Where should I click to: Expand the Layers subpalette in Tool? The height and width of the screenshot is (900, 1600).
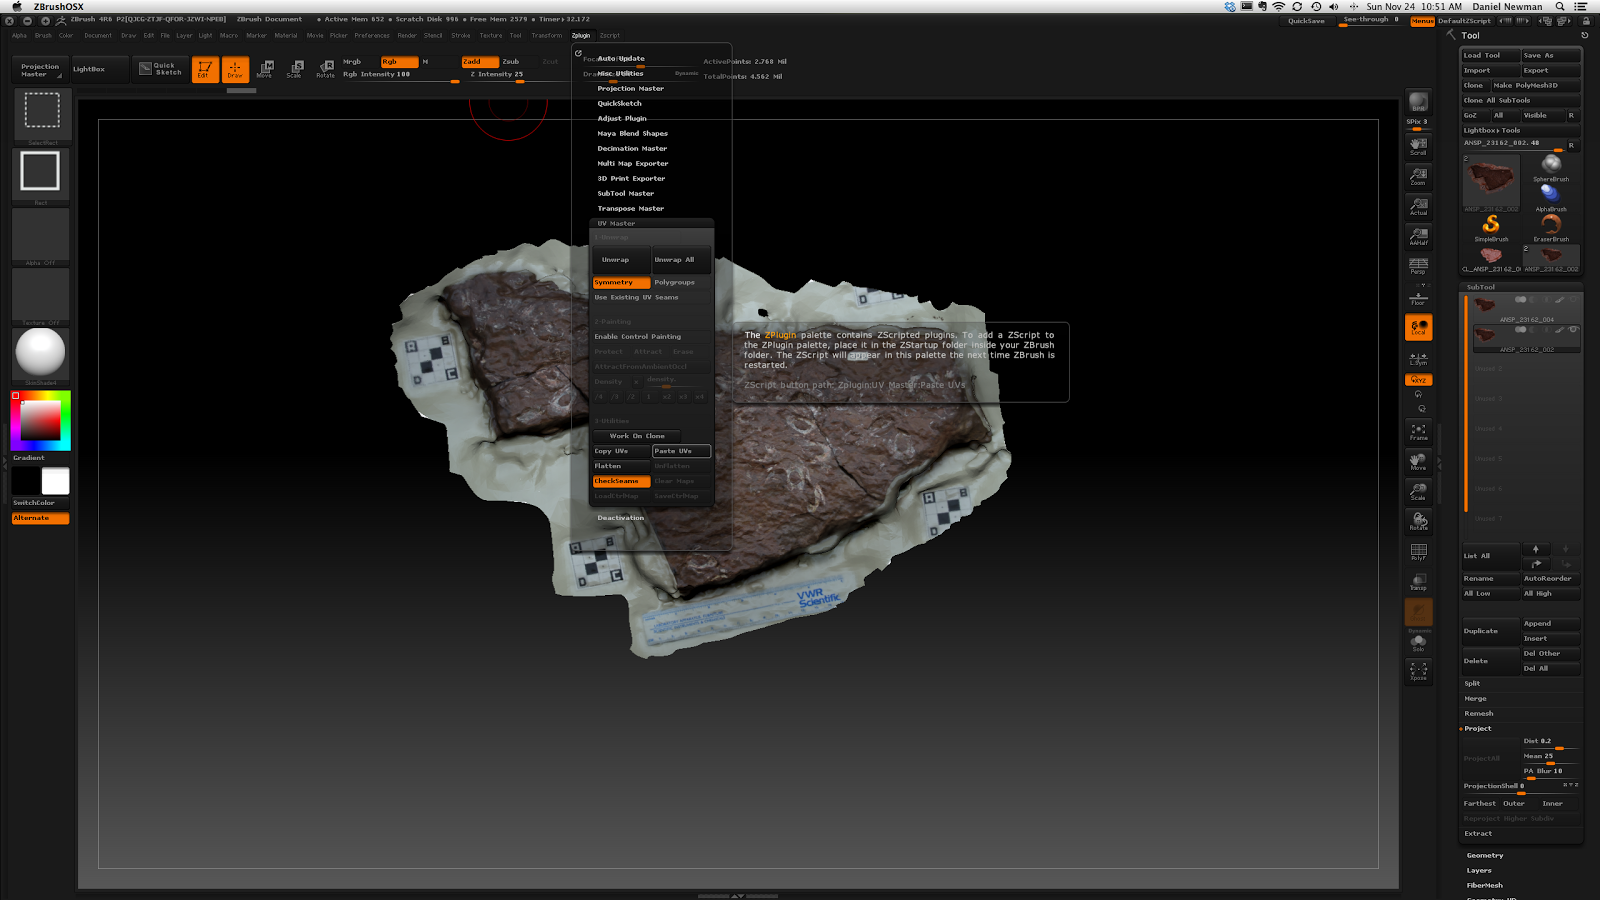[x=1479, y=871]
